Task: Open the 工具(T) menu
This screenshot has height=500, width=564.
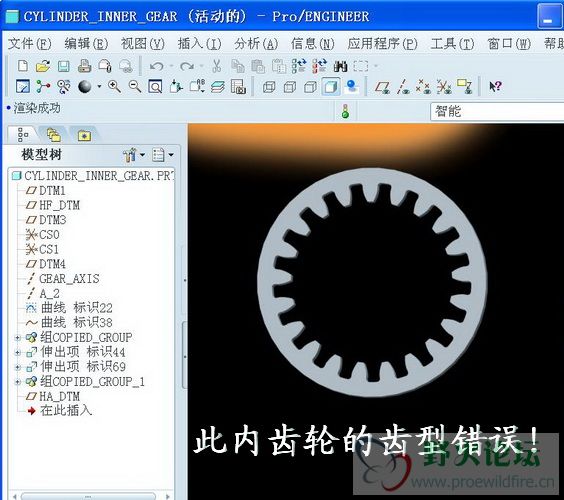Action: 452,44
